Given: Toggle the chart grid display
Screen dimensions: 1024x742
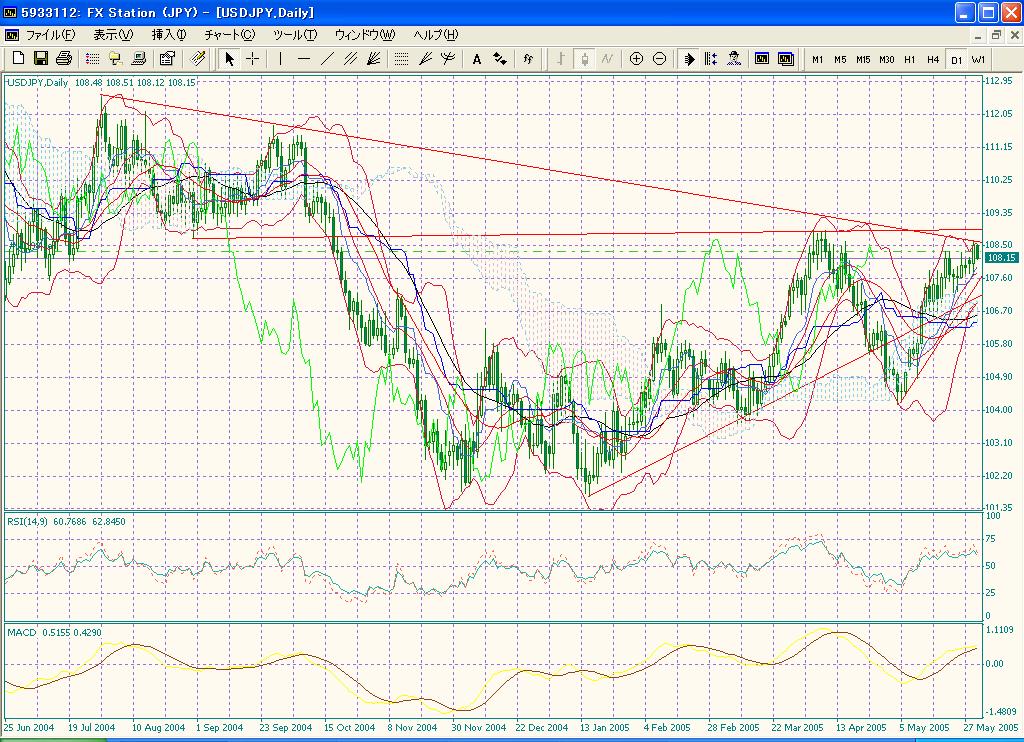Looking at the screenshot, I should point(400,59).
